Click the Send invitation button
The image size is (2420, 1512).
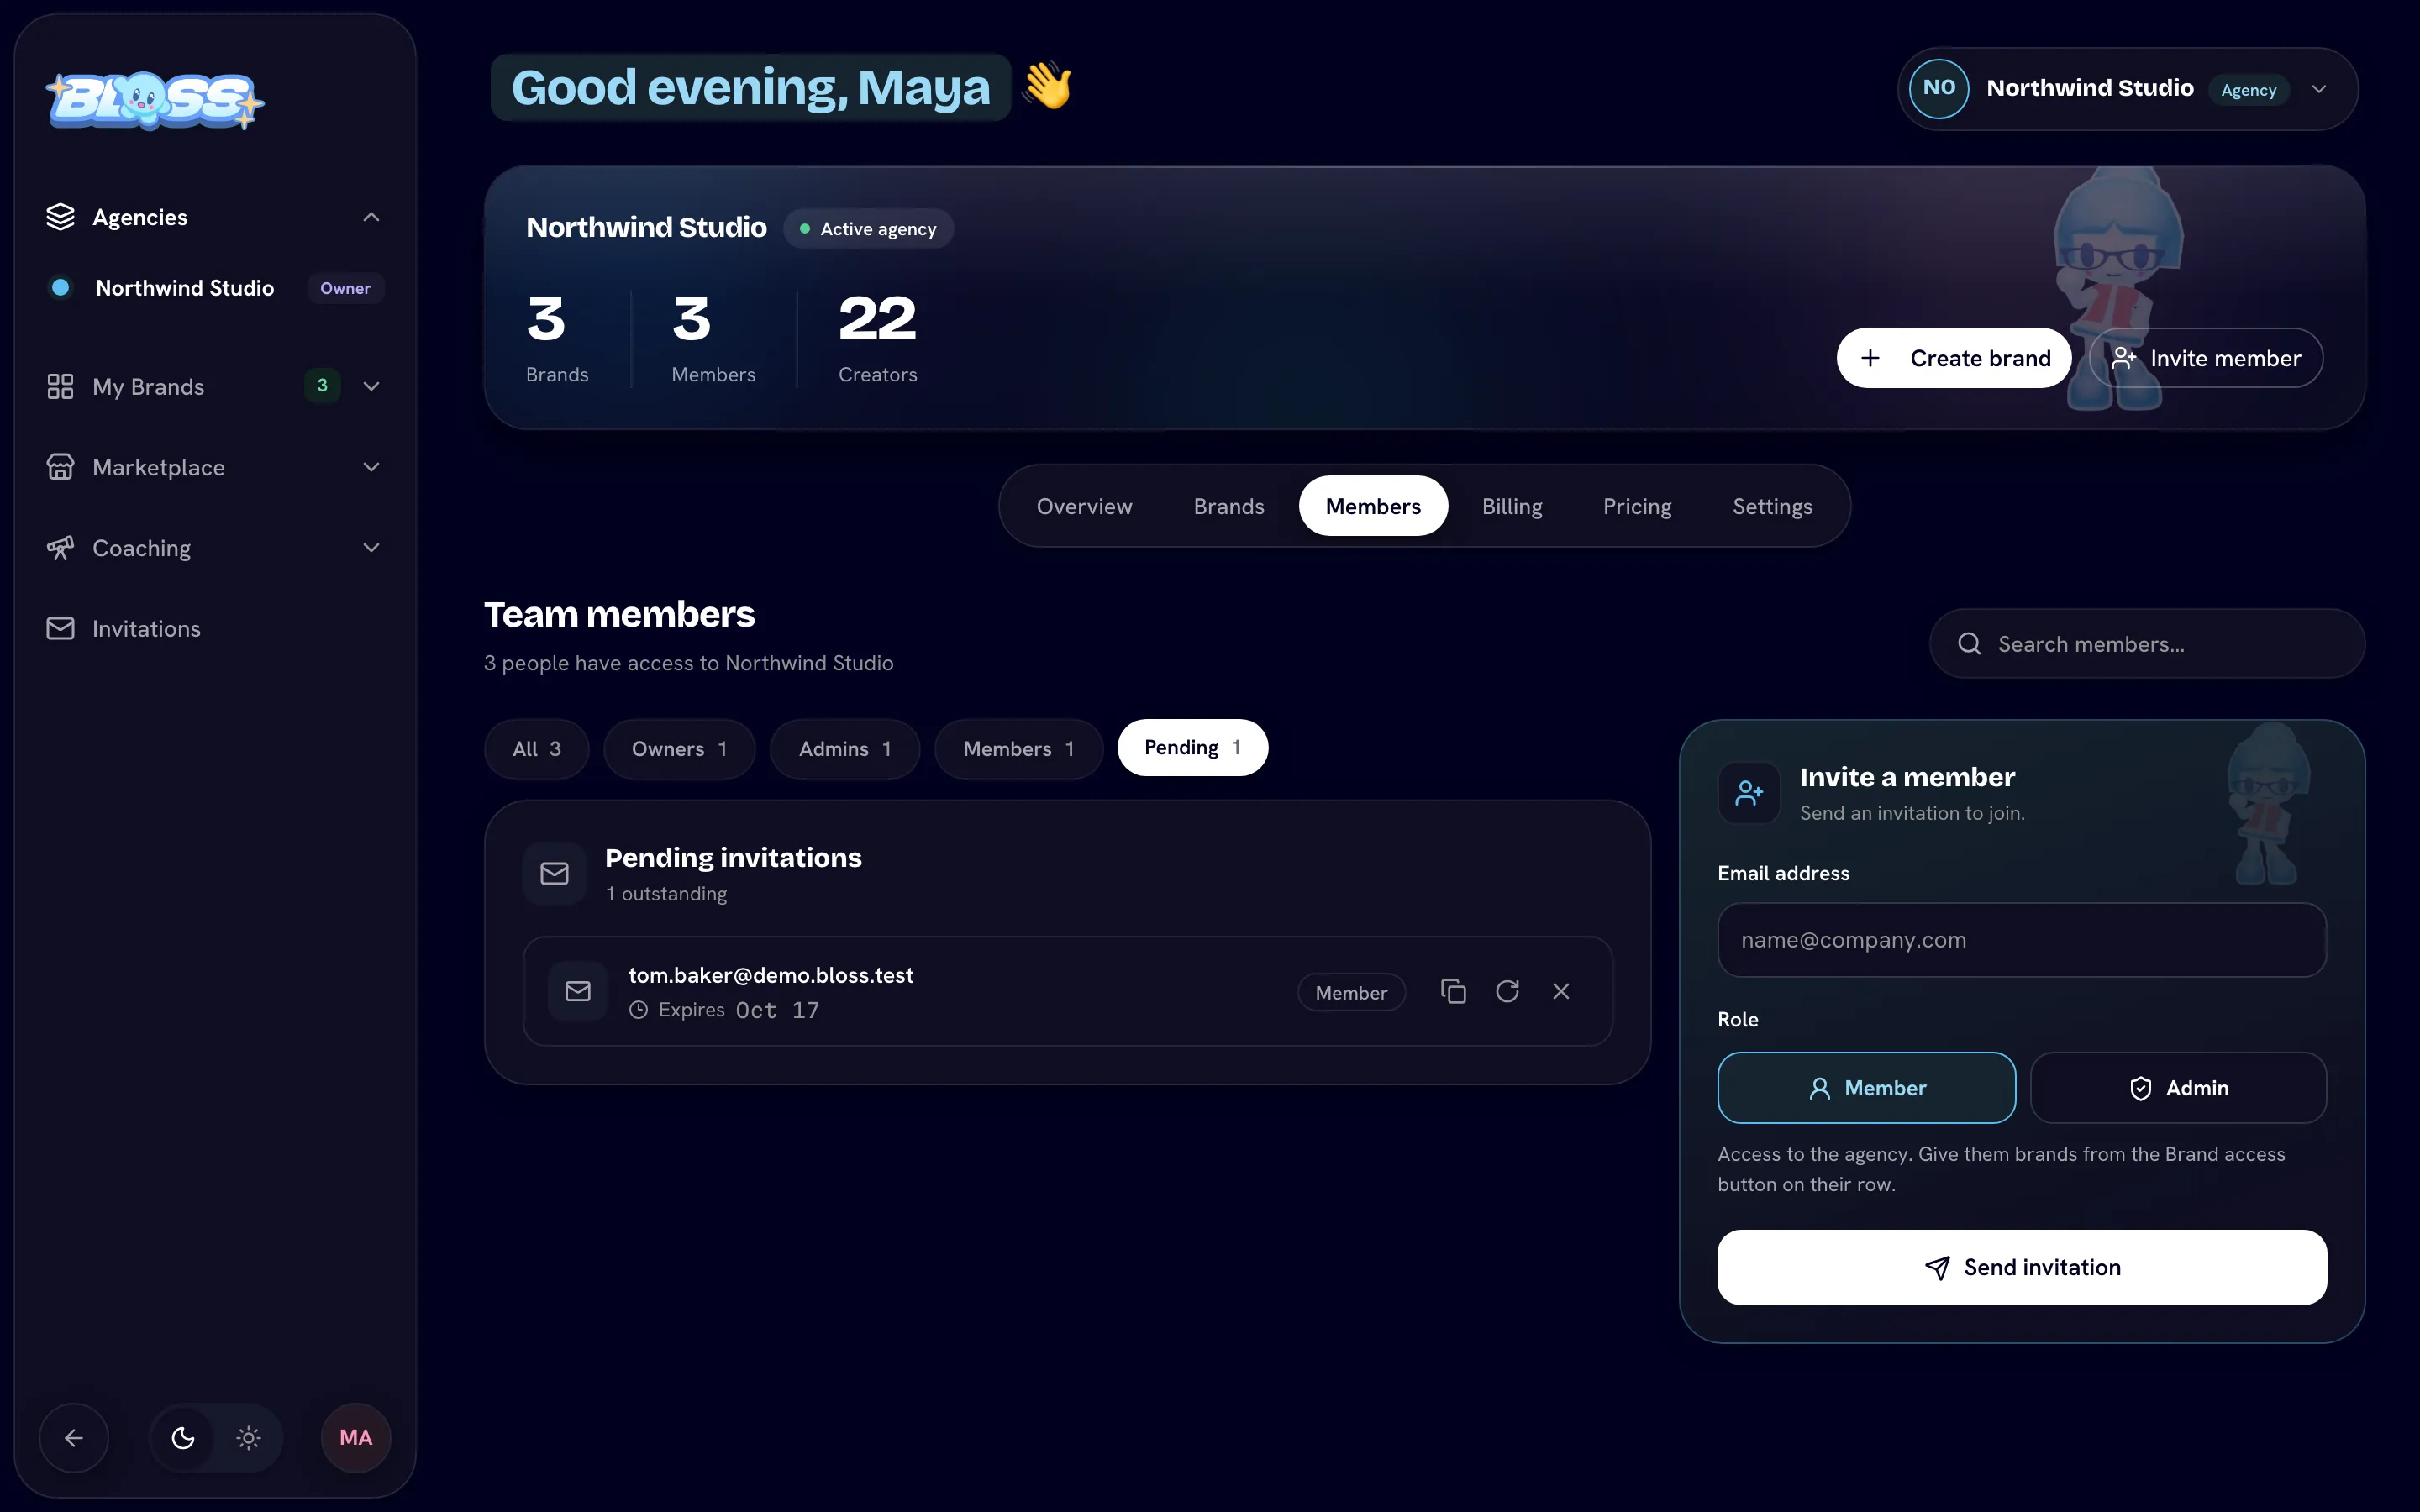[x=2022, y=1267]
